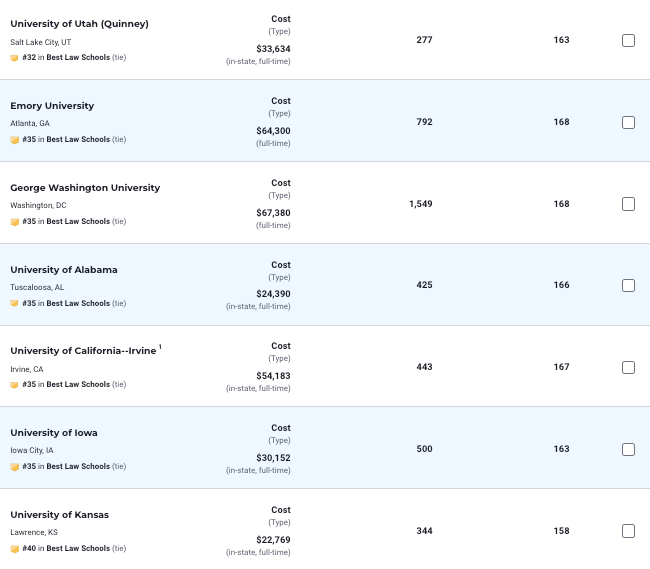This screenshot has width=650, height=569.
Task: Open the George Washington University link
Action: click(85, 188)
